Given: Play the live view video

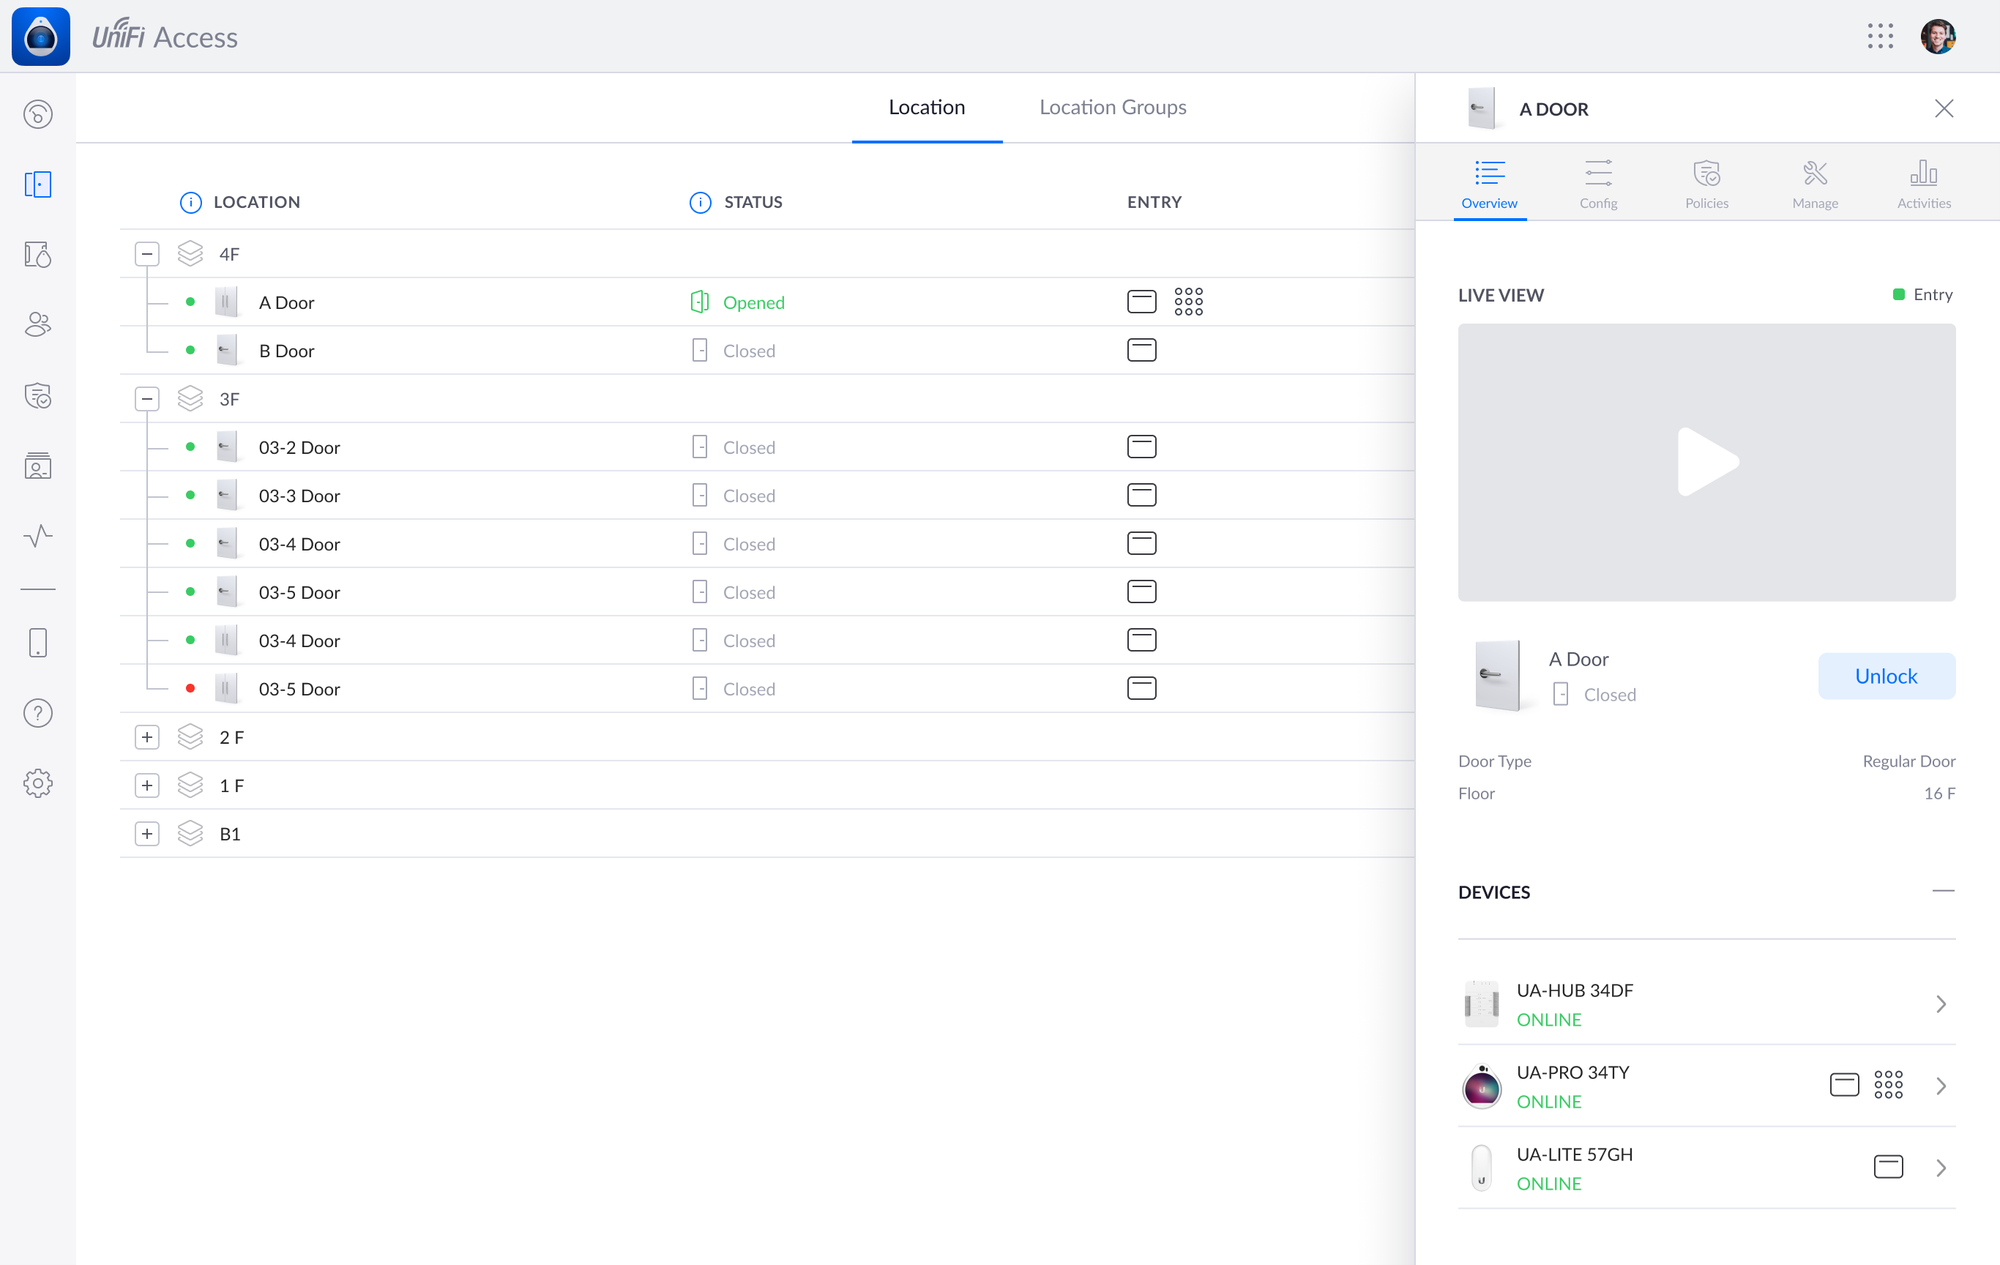Looking at the screenshot, I should coord(1706,462).
